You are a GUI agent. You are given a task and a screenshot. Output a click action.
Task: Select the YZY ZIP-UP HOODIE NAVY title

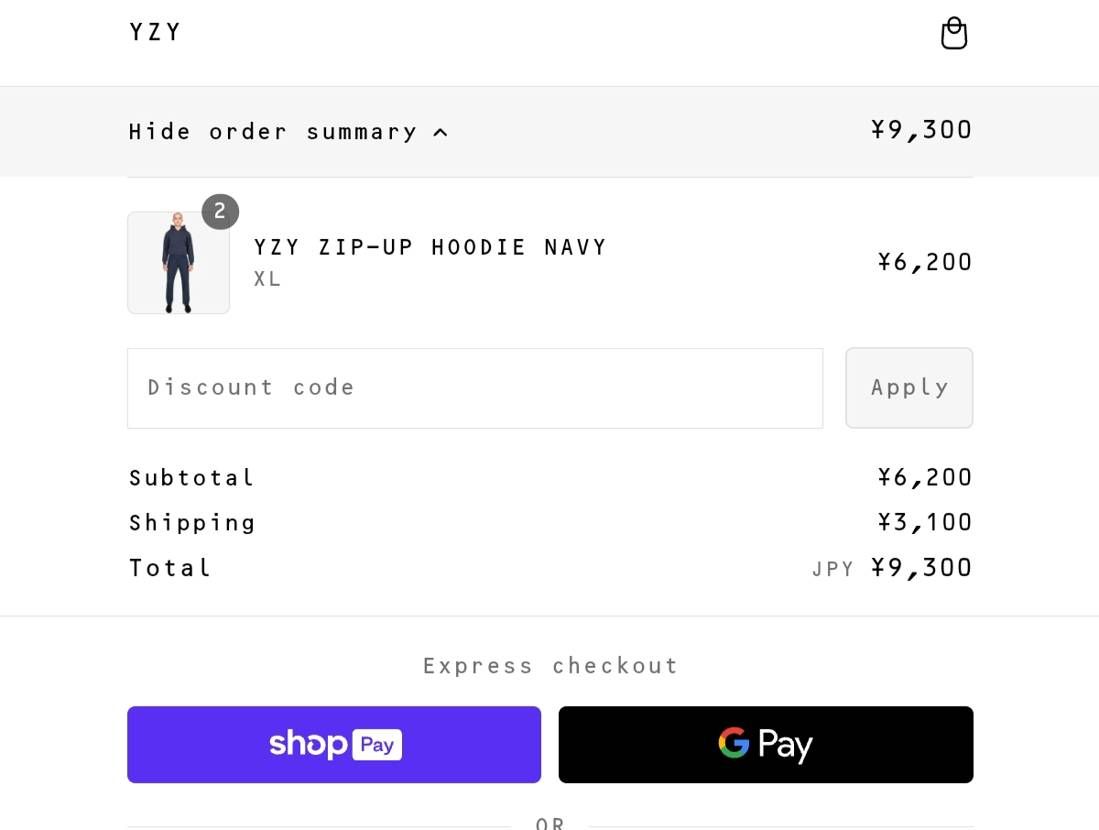click(430, 247)
